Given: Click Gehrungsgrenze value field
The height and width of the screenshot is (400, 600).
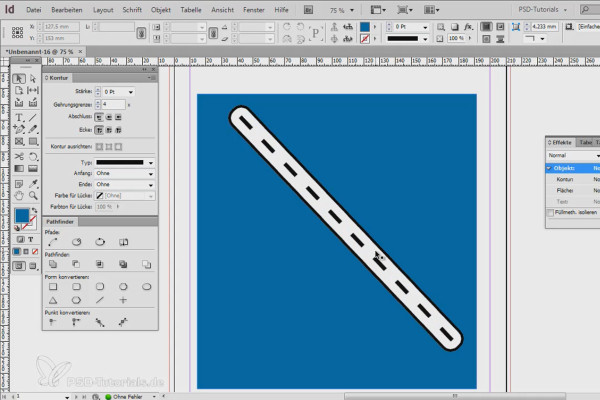Looking at the screenshot, I should tap(113, 104).
